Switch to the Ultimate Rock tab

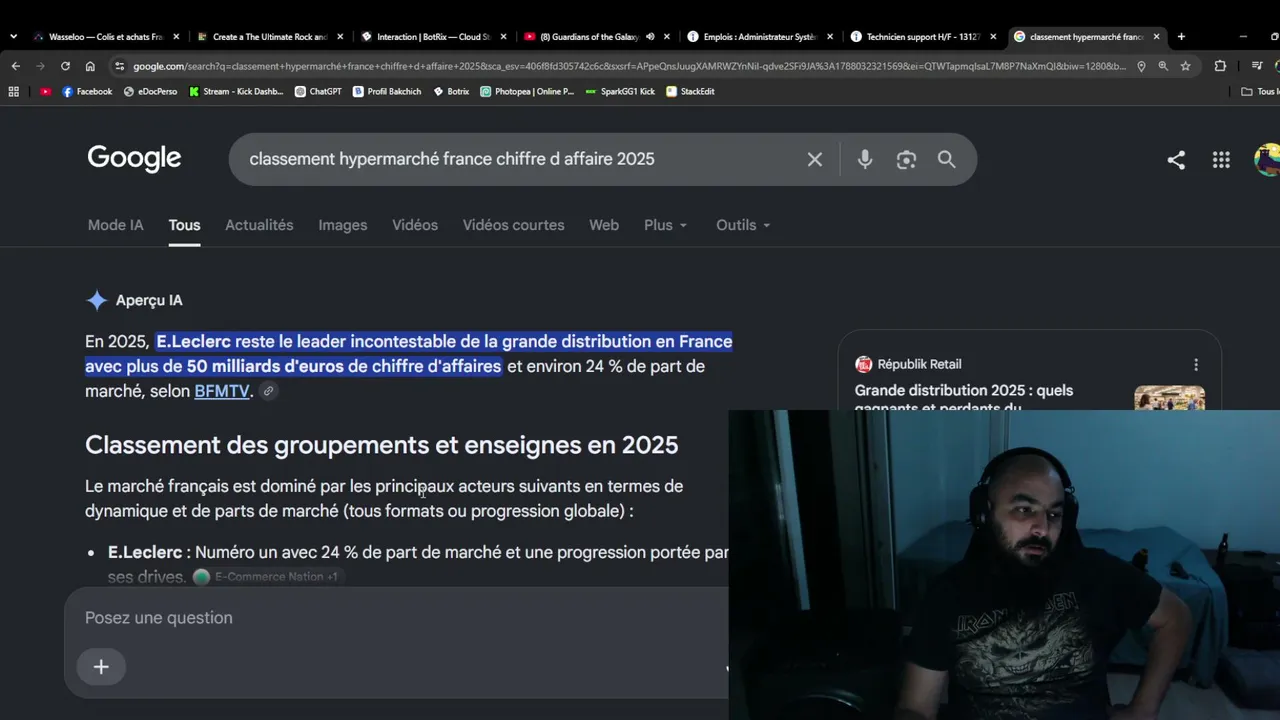270,37
